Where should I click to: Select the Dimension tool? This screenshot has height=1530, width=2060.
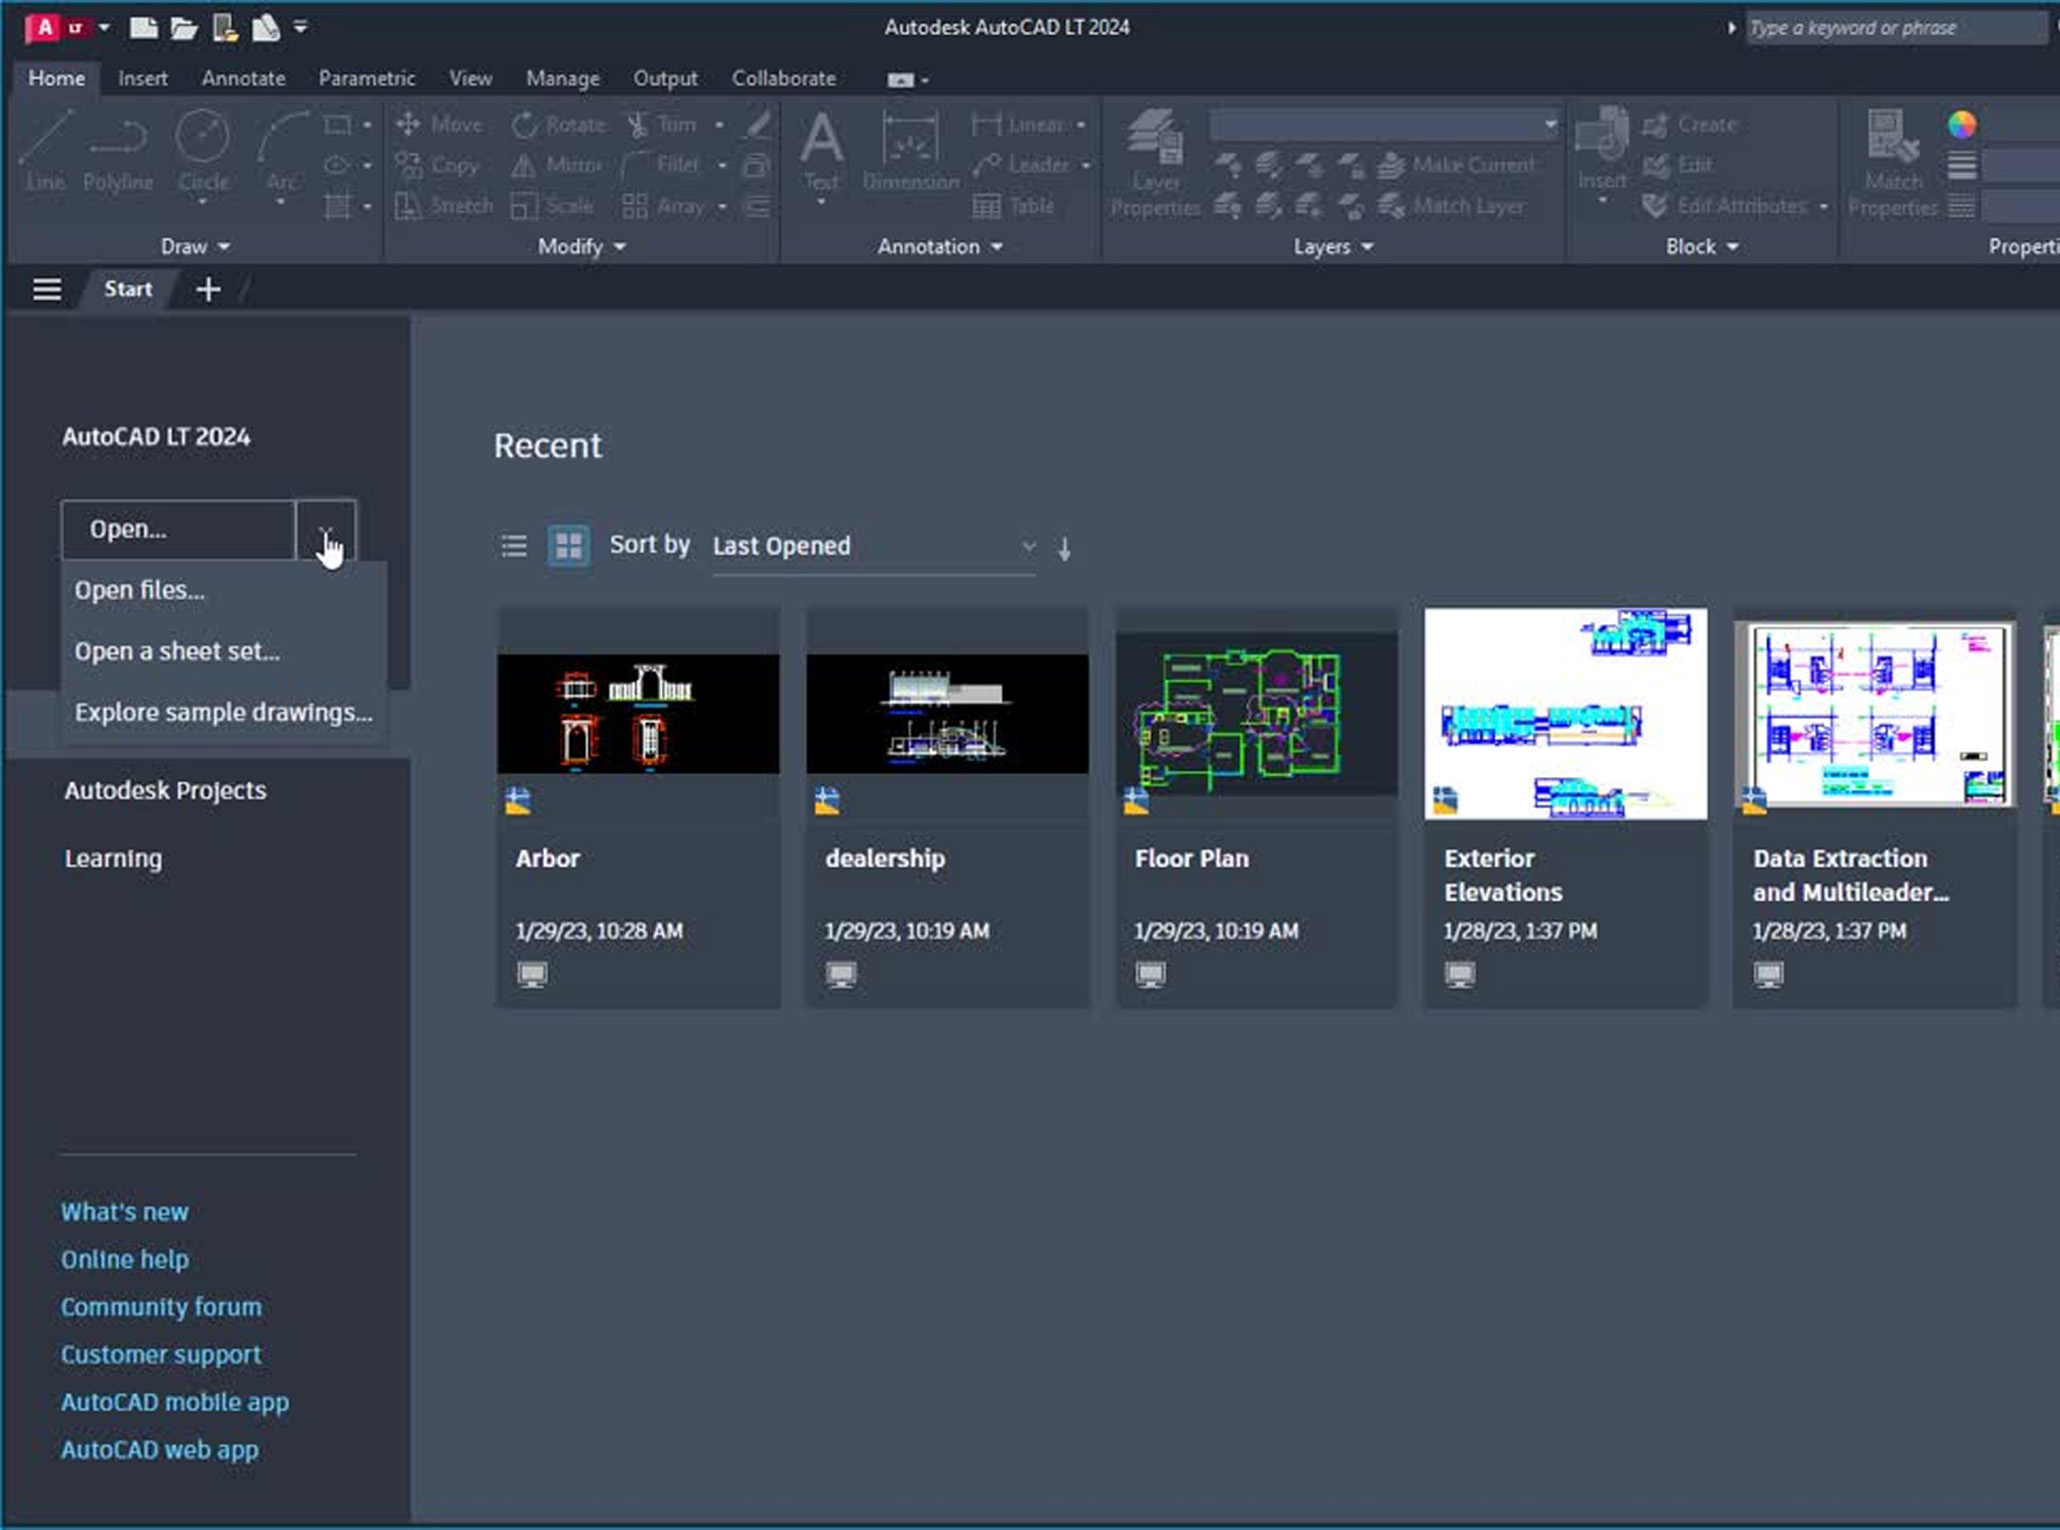[x=910, y=152]
